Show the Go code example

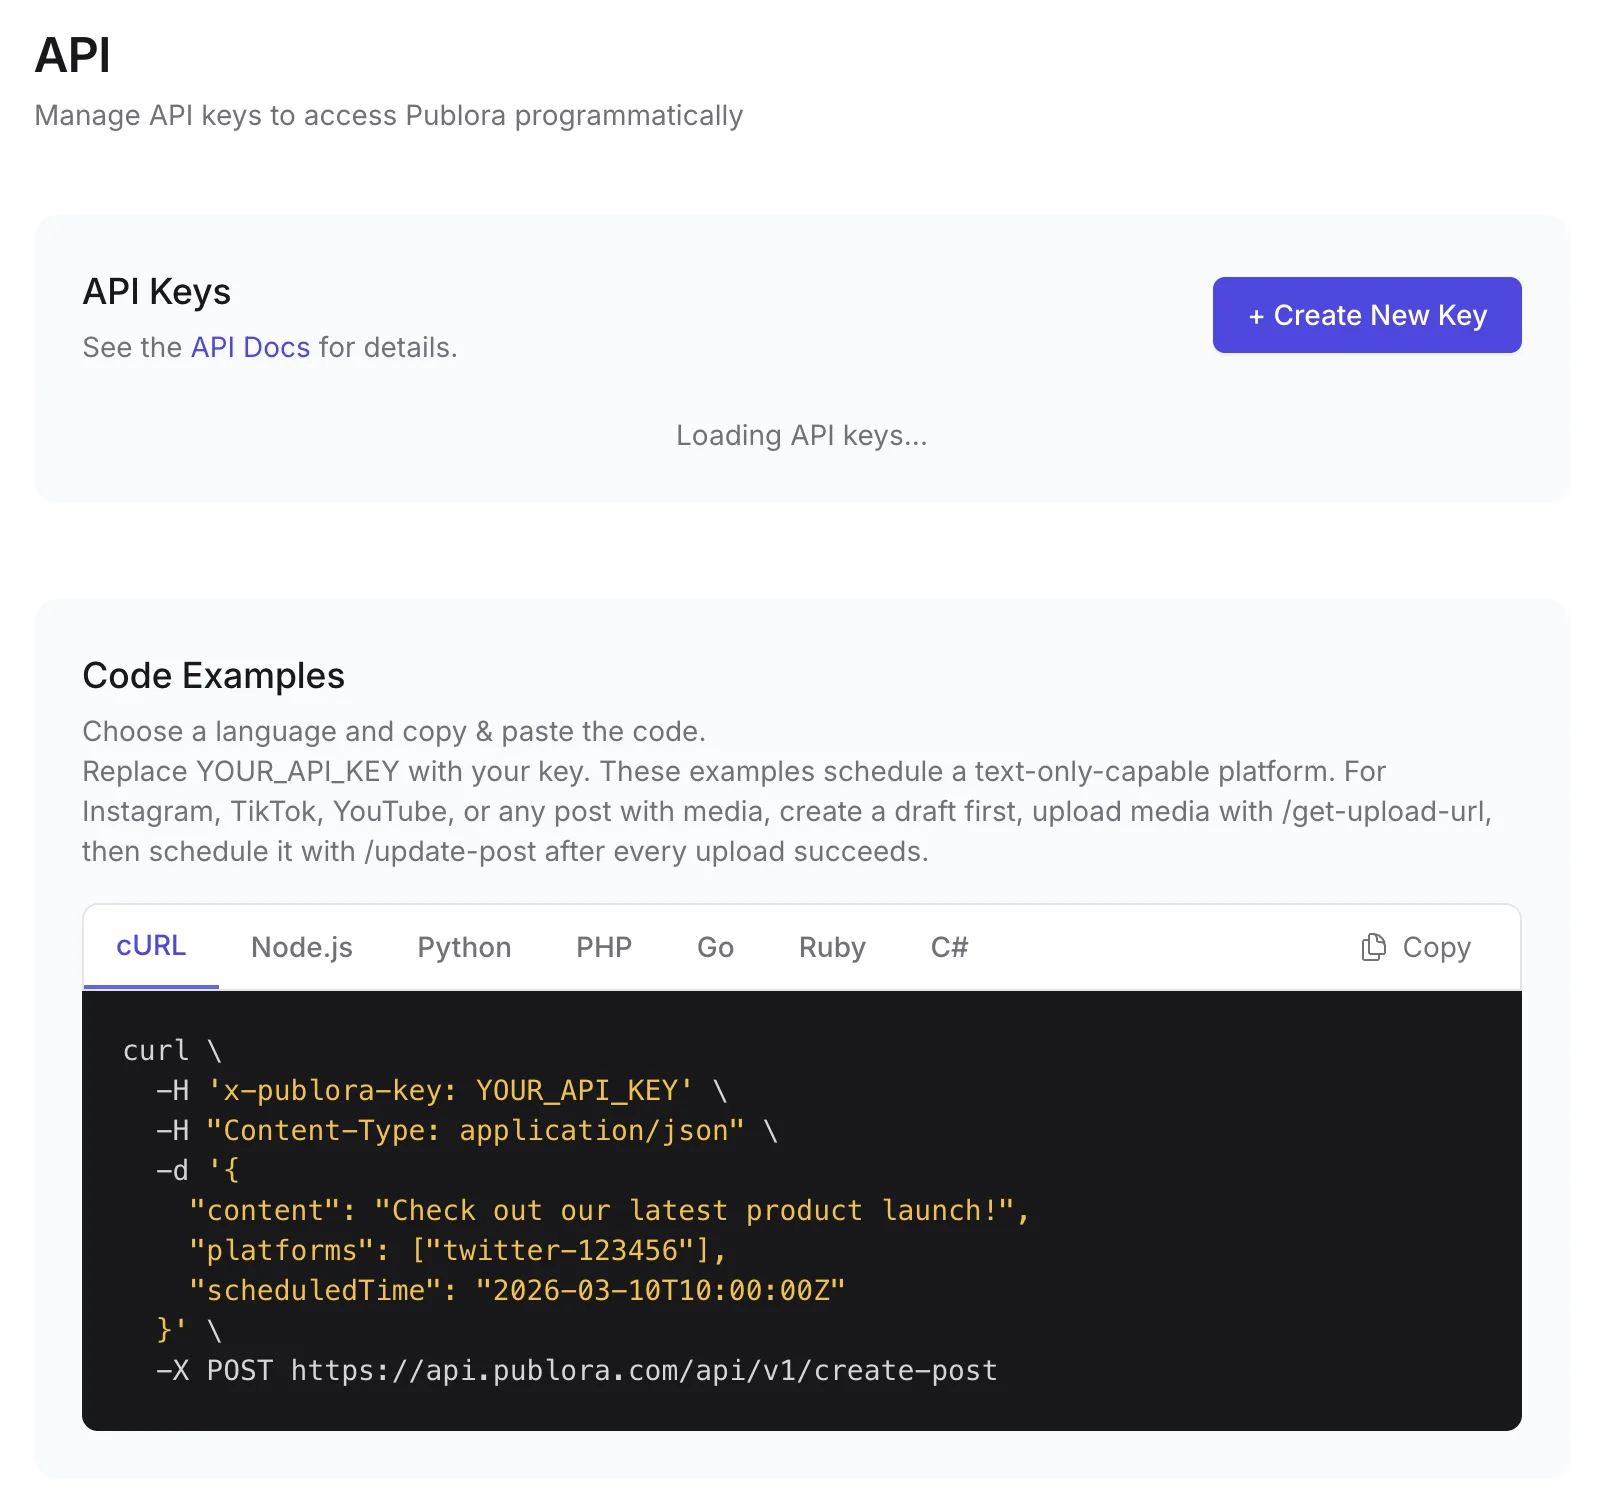[x=715, y=947]
